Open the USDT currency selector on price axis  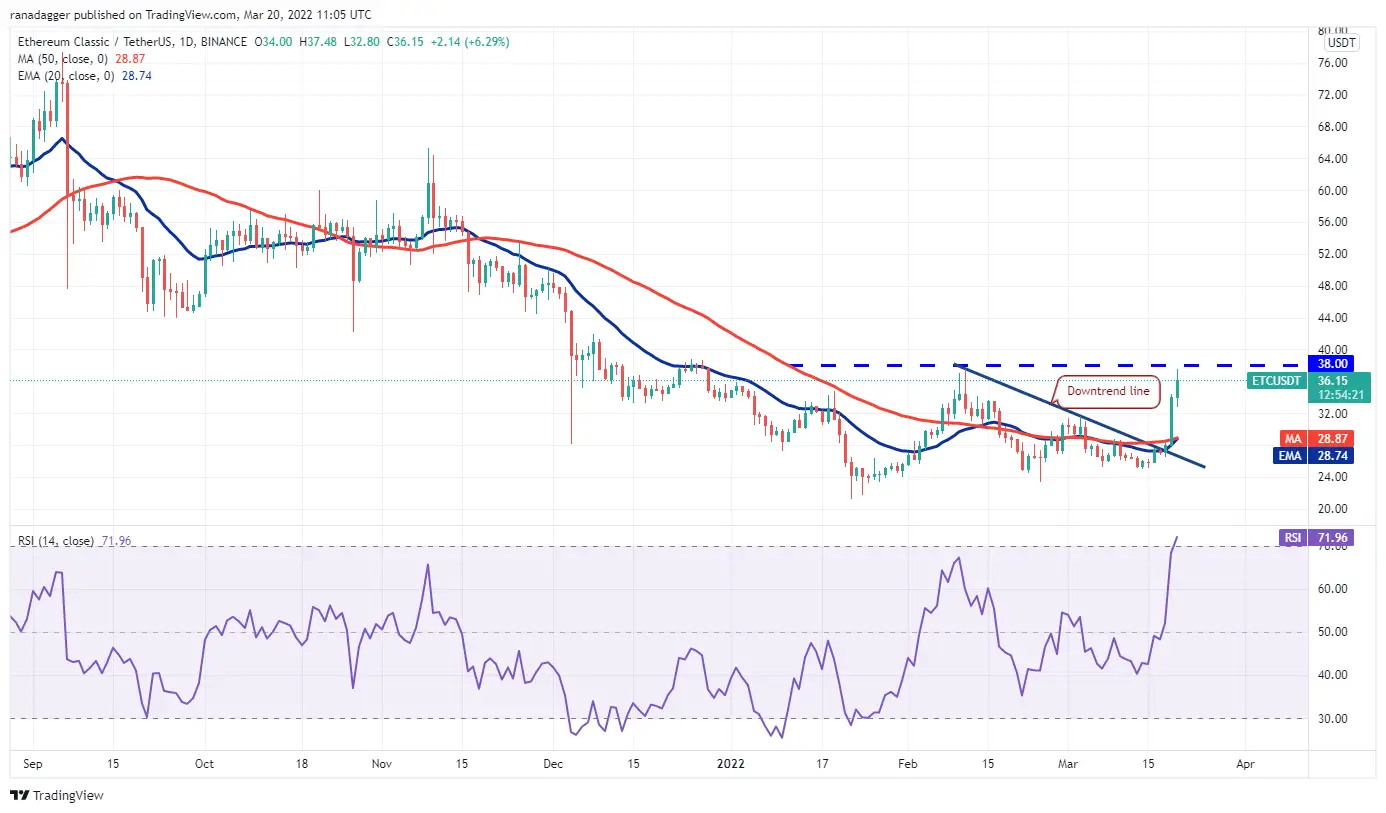point(1341,43)
